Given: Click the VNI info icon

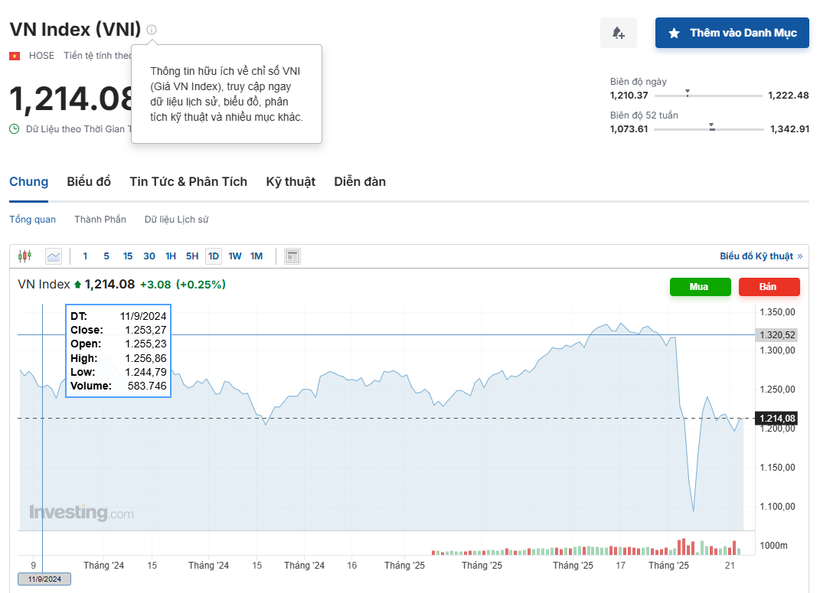Looking at the screenshot, I should pyautogui.click(x=150, y=29).
